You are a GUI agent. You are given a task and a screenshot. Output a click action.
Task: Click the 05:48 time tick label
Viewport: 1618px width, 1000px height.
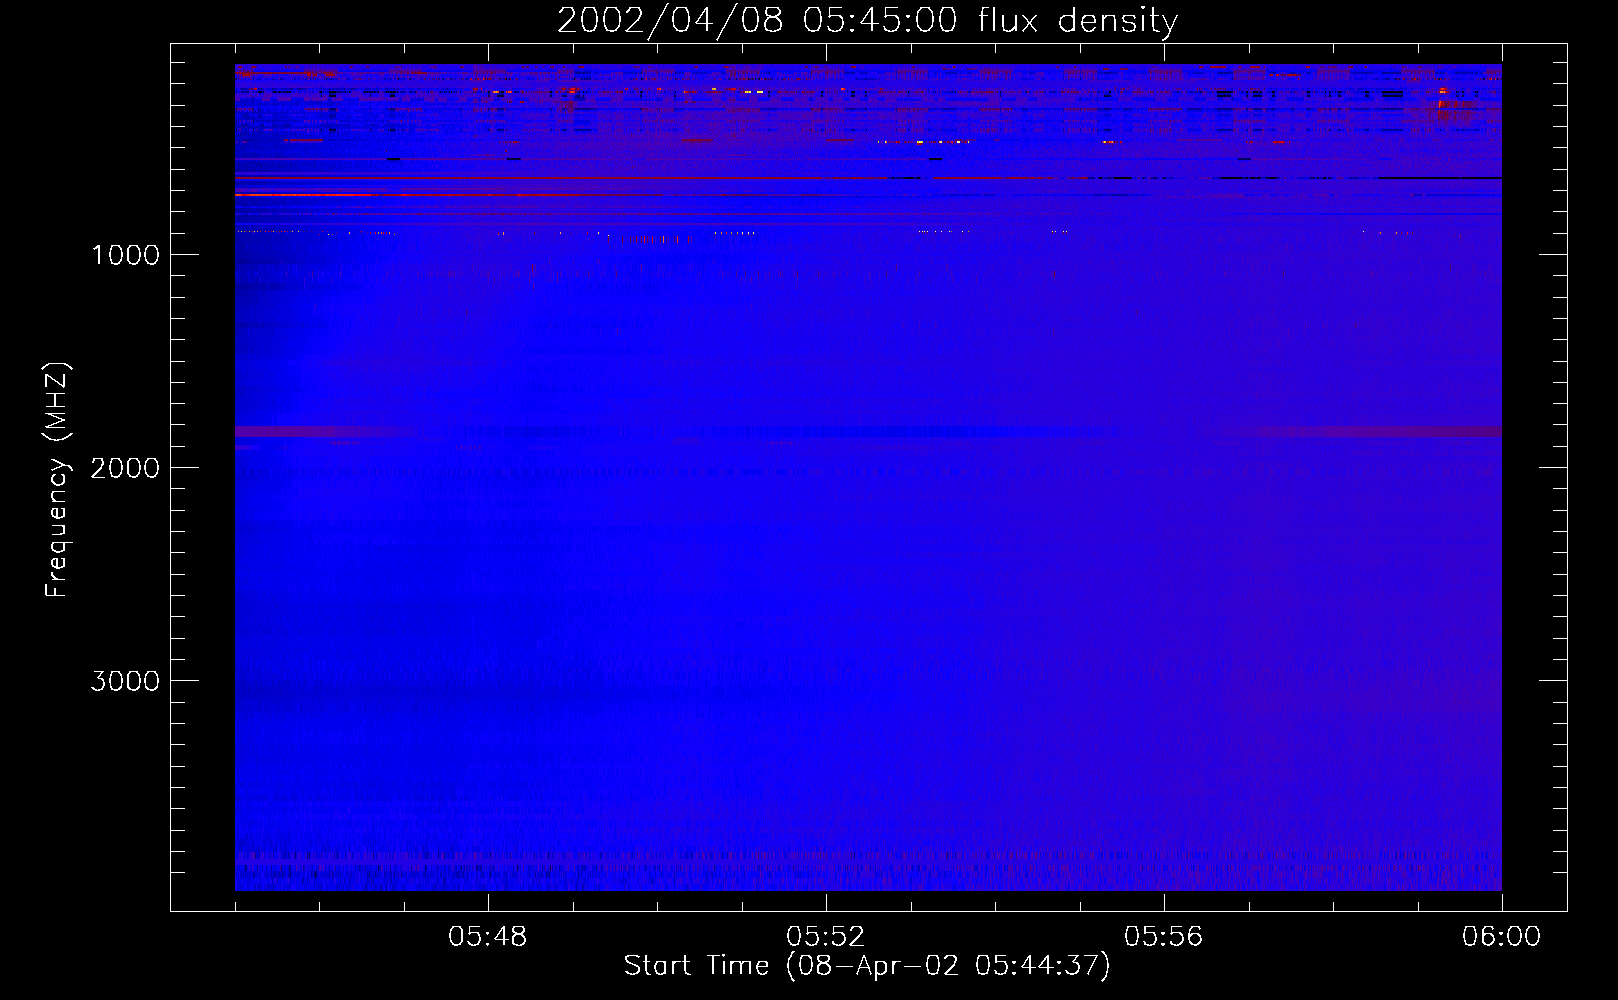pyautogui.click(x=488, y=937)
